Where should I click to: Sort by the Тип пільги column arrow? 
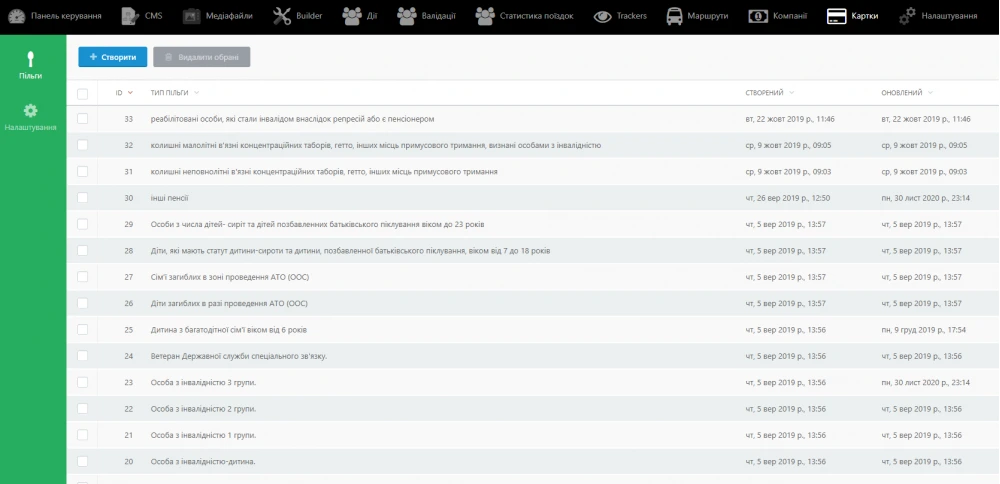pos(198,93)
